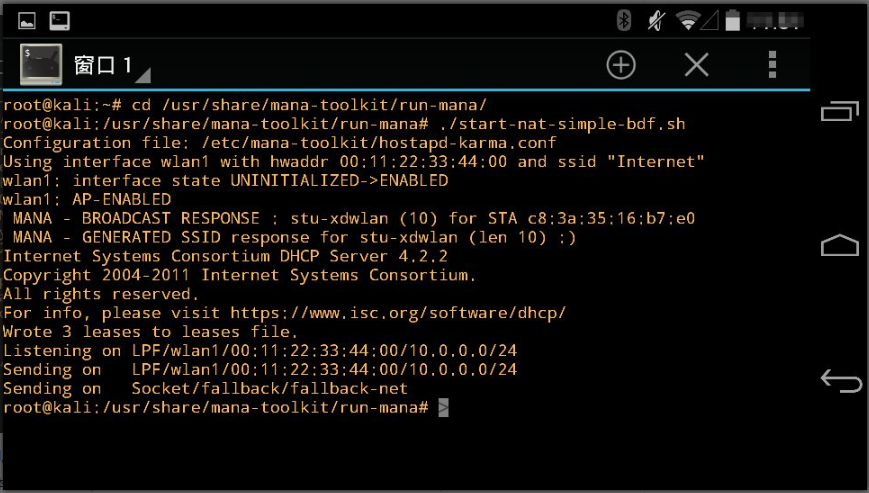The height and width of the screenshot is (493, 869).
Task: Tap the Android home navigation button
Action: [840, 245]
